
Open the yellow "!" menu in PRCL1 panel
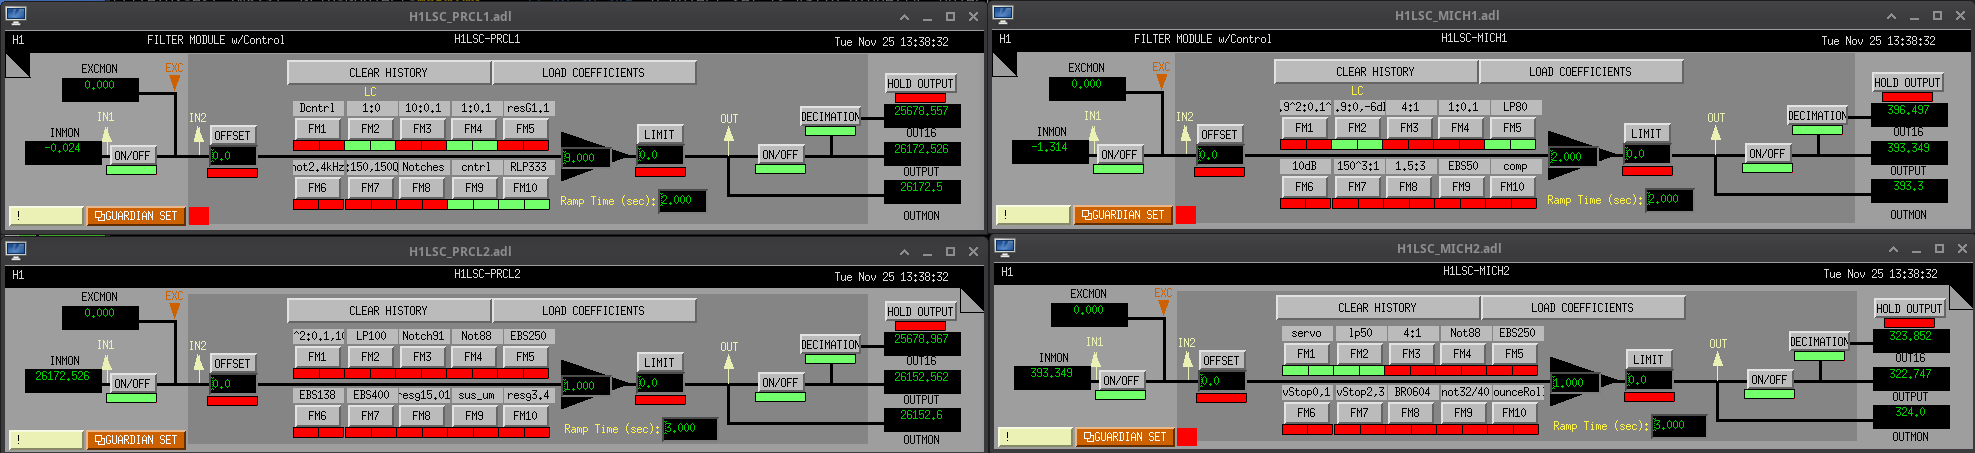[x=46, y=216]
